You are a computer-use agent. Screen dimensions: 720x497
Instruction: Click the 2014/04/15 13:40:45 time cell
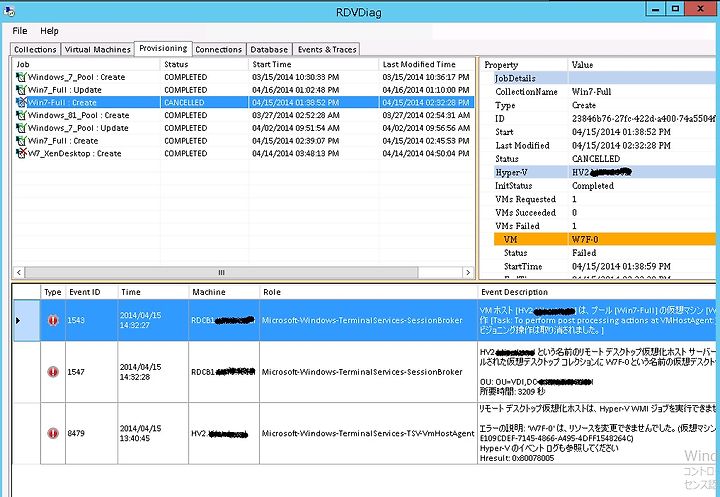tap(153, 433)
